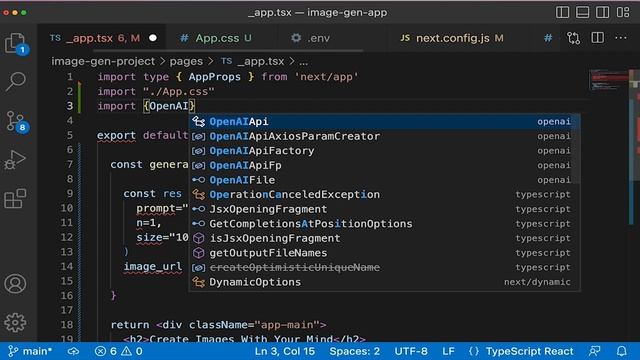Choose isJsxOpeningFragment suggestion
Screen dimensions: 640x360
click(x=384, y=238)
